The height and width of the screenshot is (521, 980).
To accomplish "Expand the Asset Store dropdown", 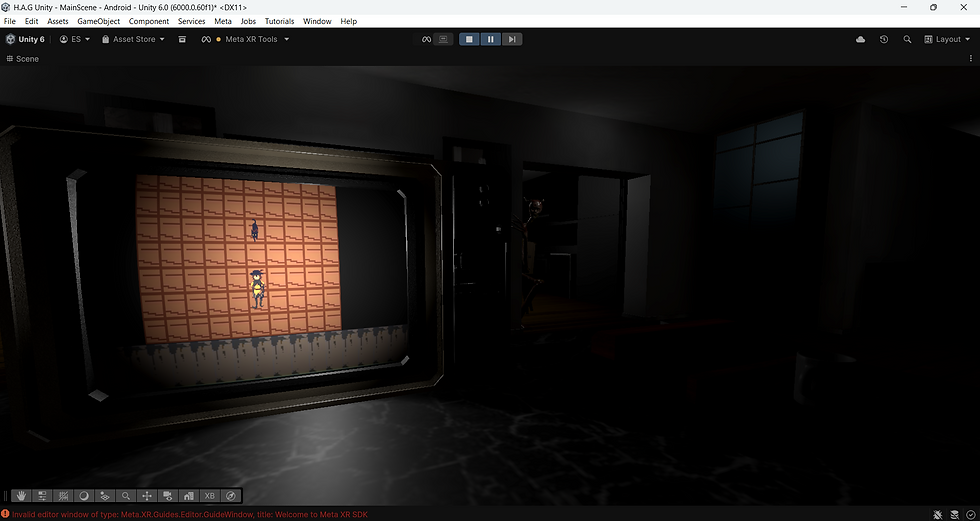I will tap(133, 39).
